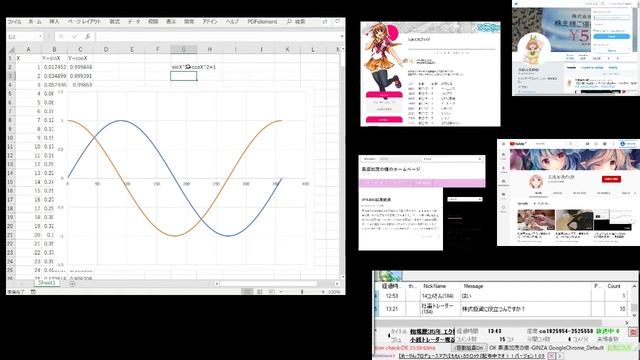Click the zoom in plus button
640x360 pixels.
pyautogui.click(x=323, y=291)
